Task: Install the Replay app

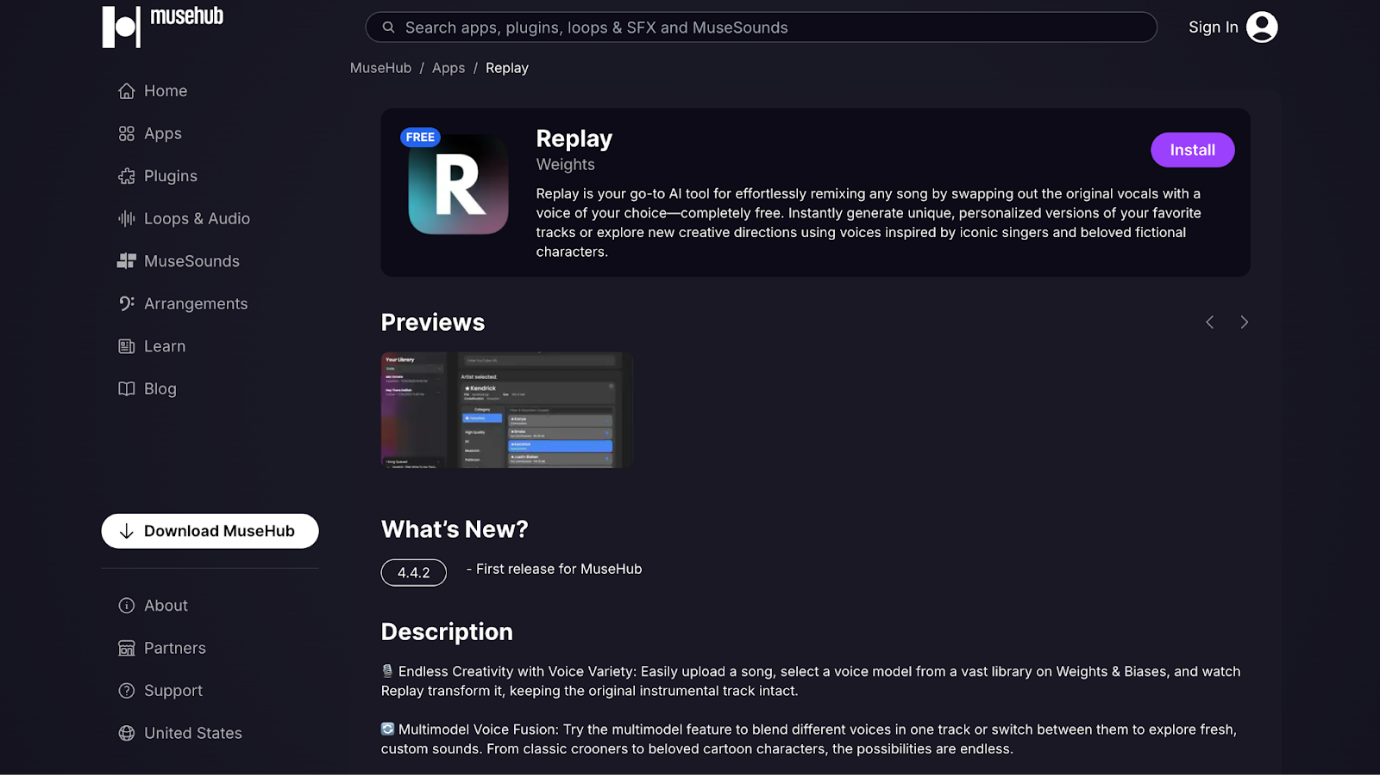Action: pos(1192,150)
